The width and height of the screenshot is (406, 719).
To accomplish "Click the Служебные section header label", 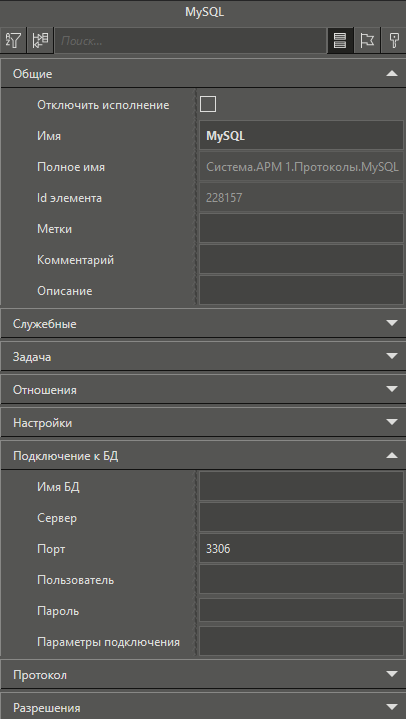I will coord(44,324).
